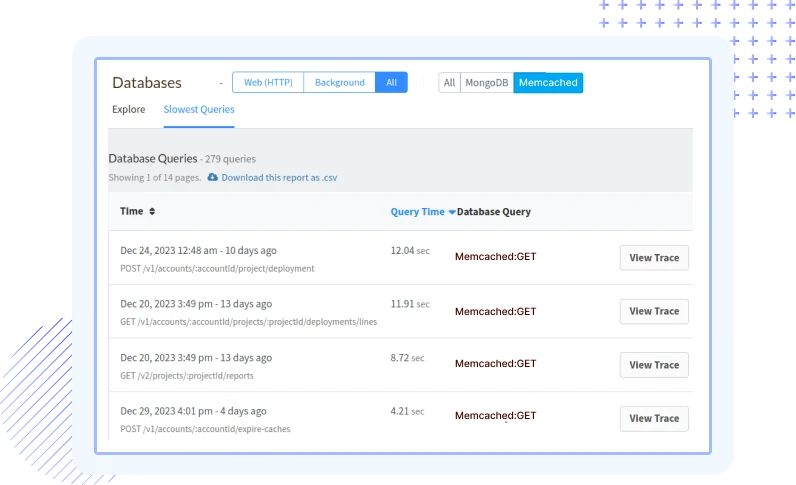This screenshot has height=485, width=796.
Task: Click the cloud download icon
Action: point(212,177)
